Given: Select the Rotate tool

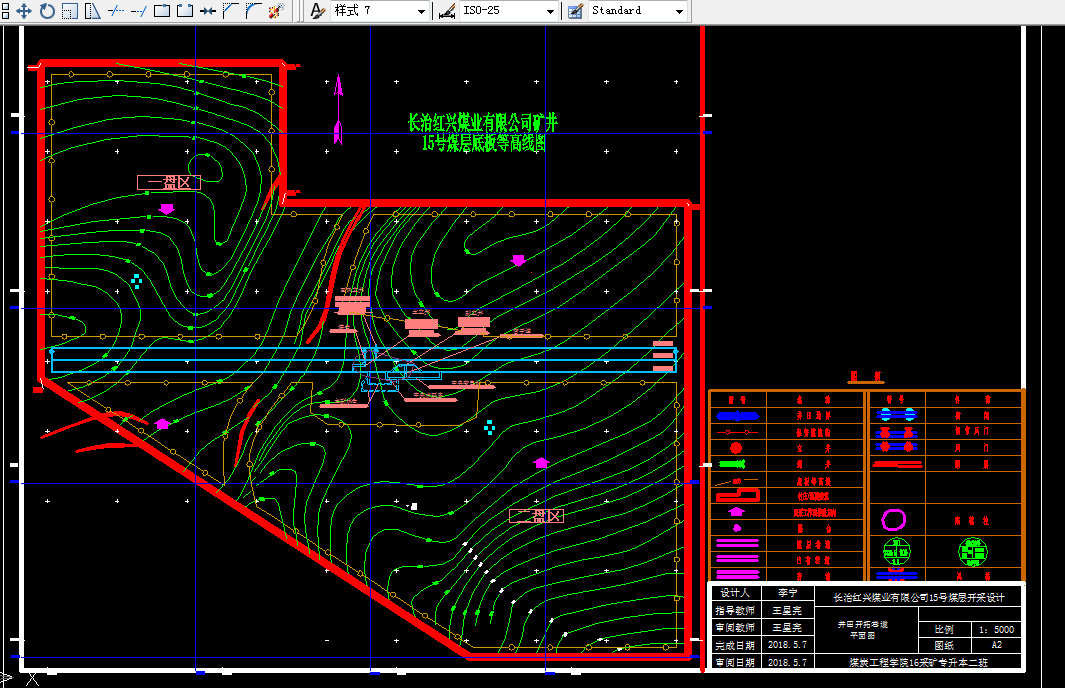Looking at the screenshot, I should point(47,11).
